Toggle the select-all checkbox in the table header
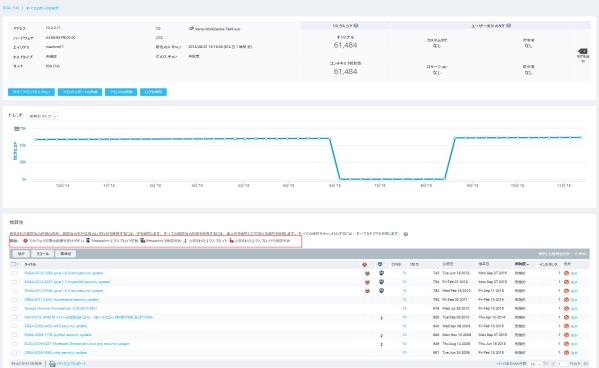Screen dimensions: 599x368 coord(13,264)
